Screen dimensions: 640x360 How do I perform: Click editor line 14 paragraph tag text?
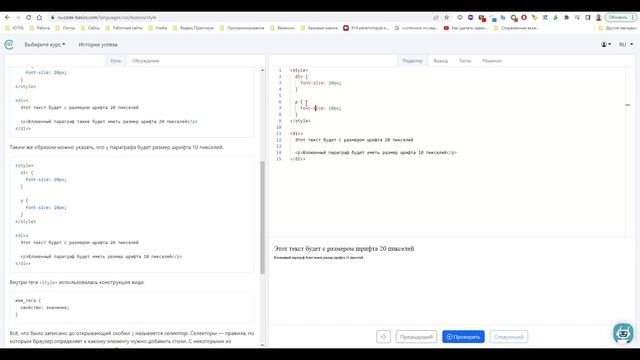[x=376, y=153]
